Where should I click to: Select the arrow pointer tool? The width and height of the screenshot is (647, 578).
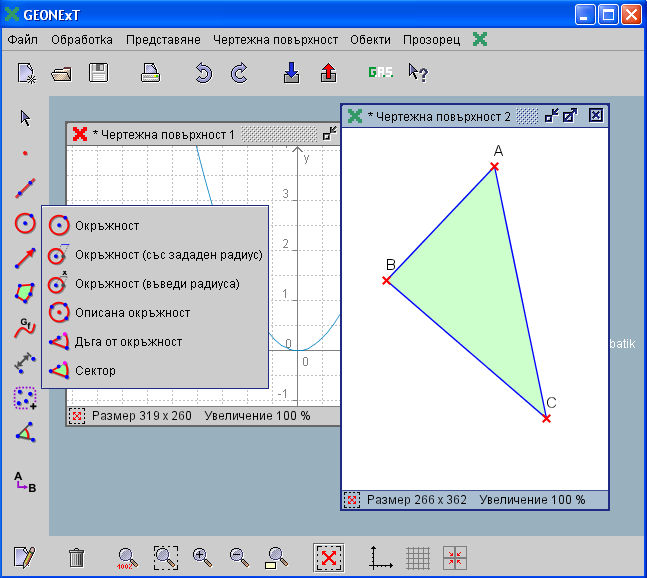tap(25, 118)
